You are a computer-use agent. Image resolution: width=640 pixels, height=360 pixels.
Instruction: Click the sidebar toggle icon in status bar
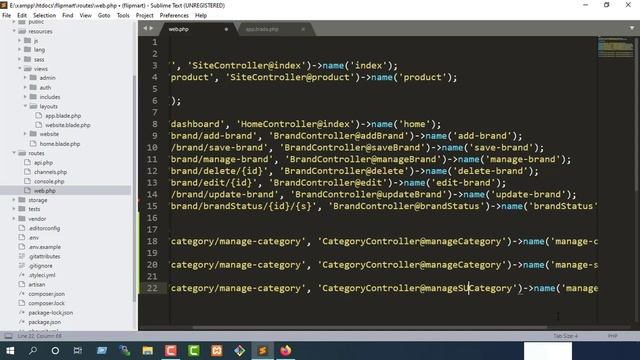tap(8, 336)
